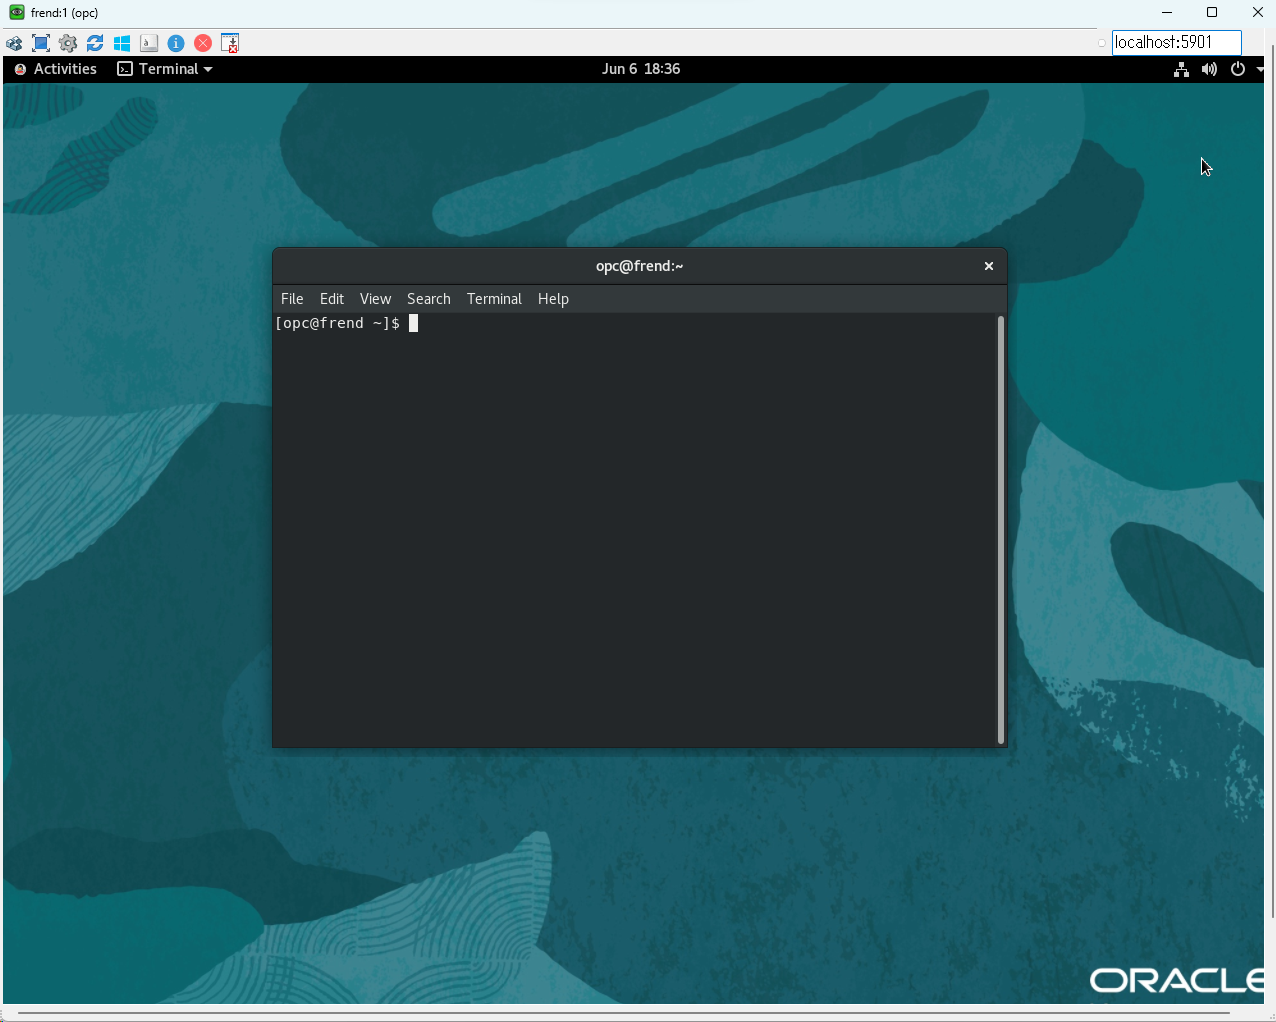1276x1022 pixels.
Task: Toggle full screen mode in the viewer toolbar
Action: click(41, 43)
